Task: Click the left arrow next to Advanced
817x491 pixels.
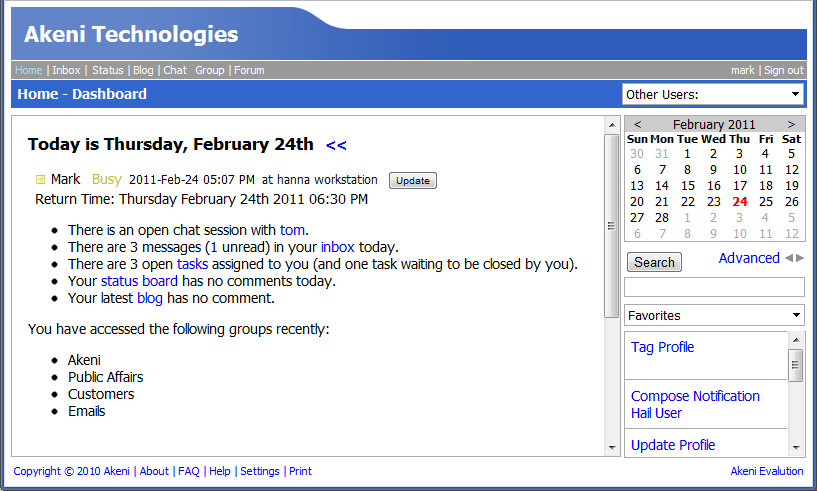Action: pyautogui.click(x=788, y=258)
